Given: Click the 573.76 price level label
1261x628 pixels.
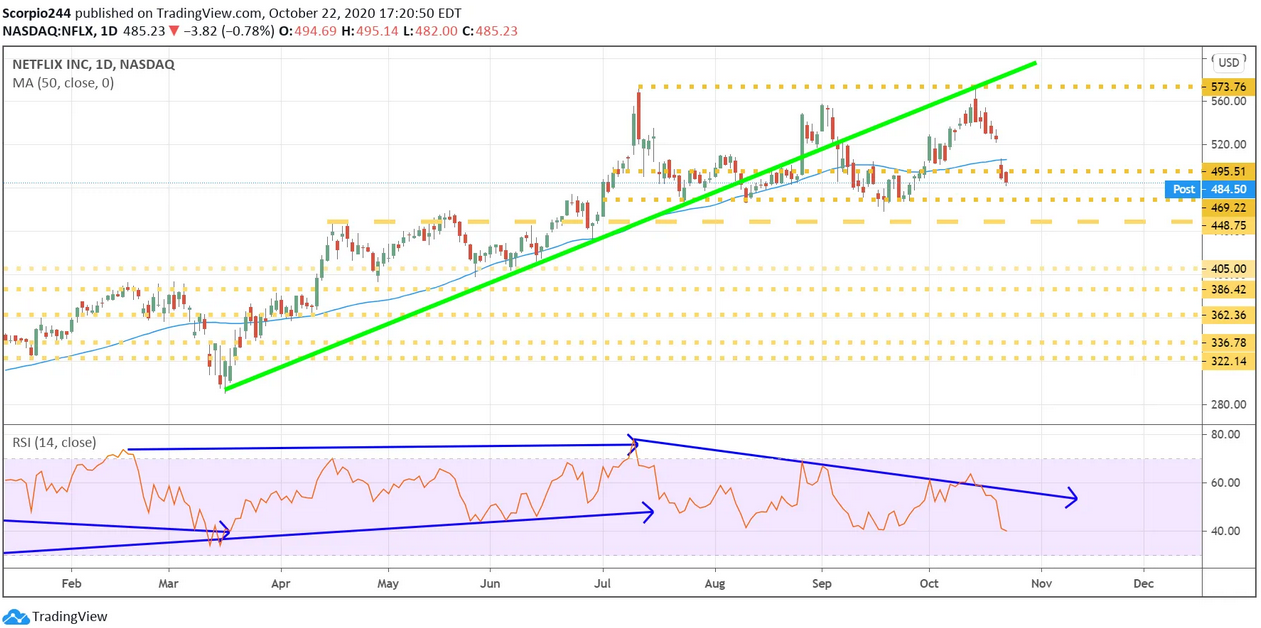Looking at the screenshot, I should click(x=1227, y=87).
